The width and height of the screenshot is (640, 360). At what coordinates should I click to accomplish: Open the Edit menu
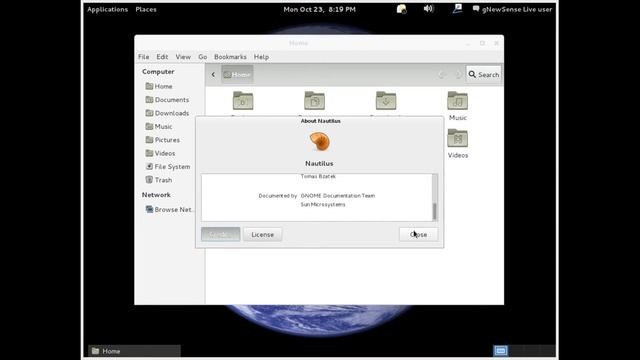pos(162,57)
